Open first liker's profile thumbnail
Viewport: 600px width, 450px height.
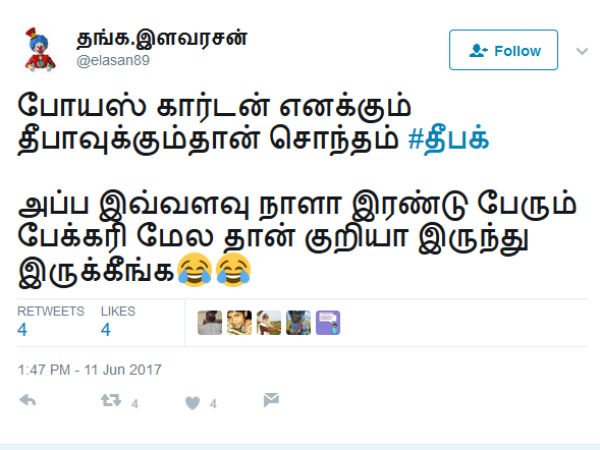pyautogui.click(x=210, y=323)
